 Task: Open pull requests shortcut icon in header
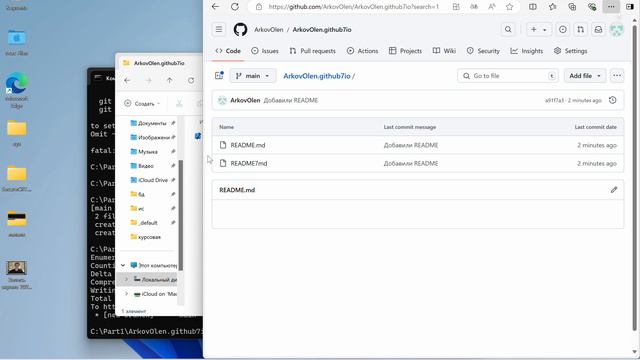[x=580, y=29]
